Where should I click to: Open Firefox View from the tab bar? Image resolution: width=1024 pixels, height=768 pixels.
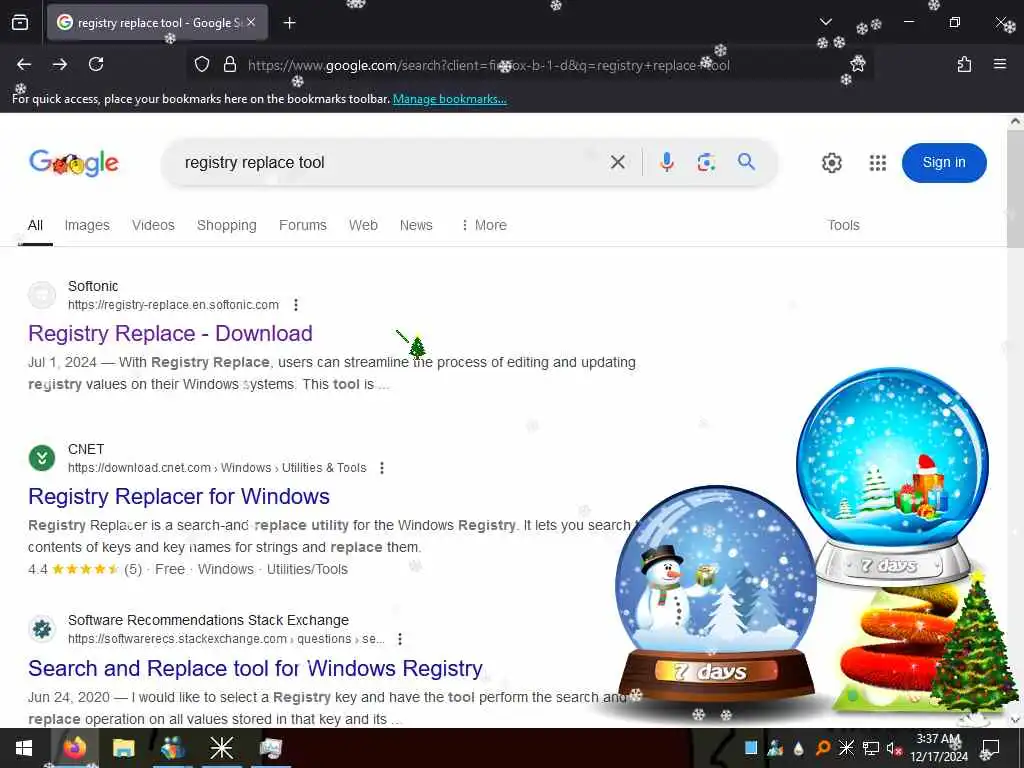click(20, 23)
